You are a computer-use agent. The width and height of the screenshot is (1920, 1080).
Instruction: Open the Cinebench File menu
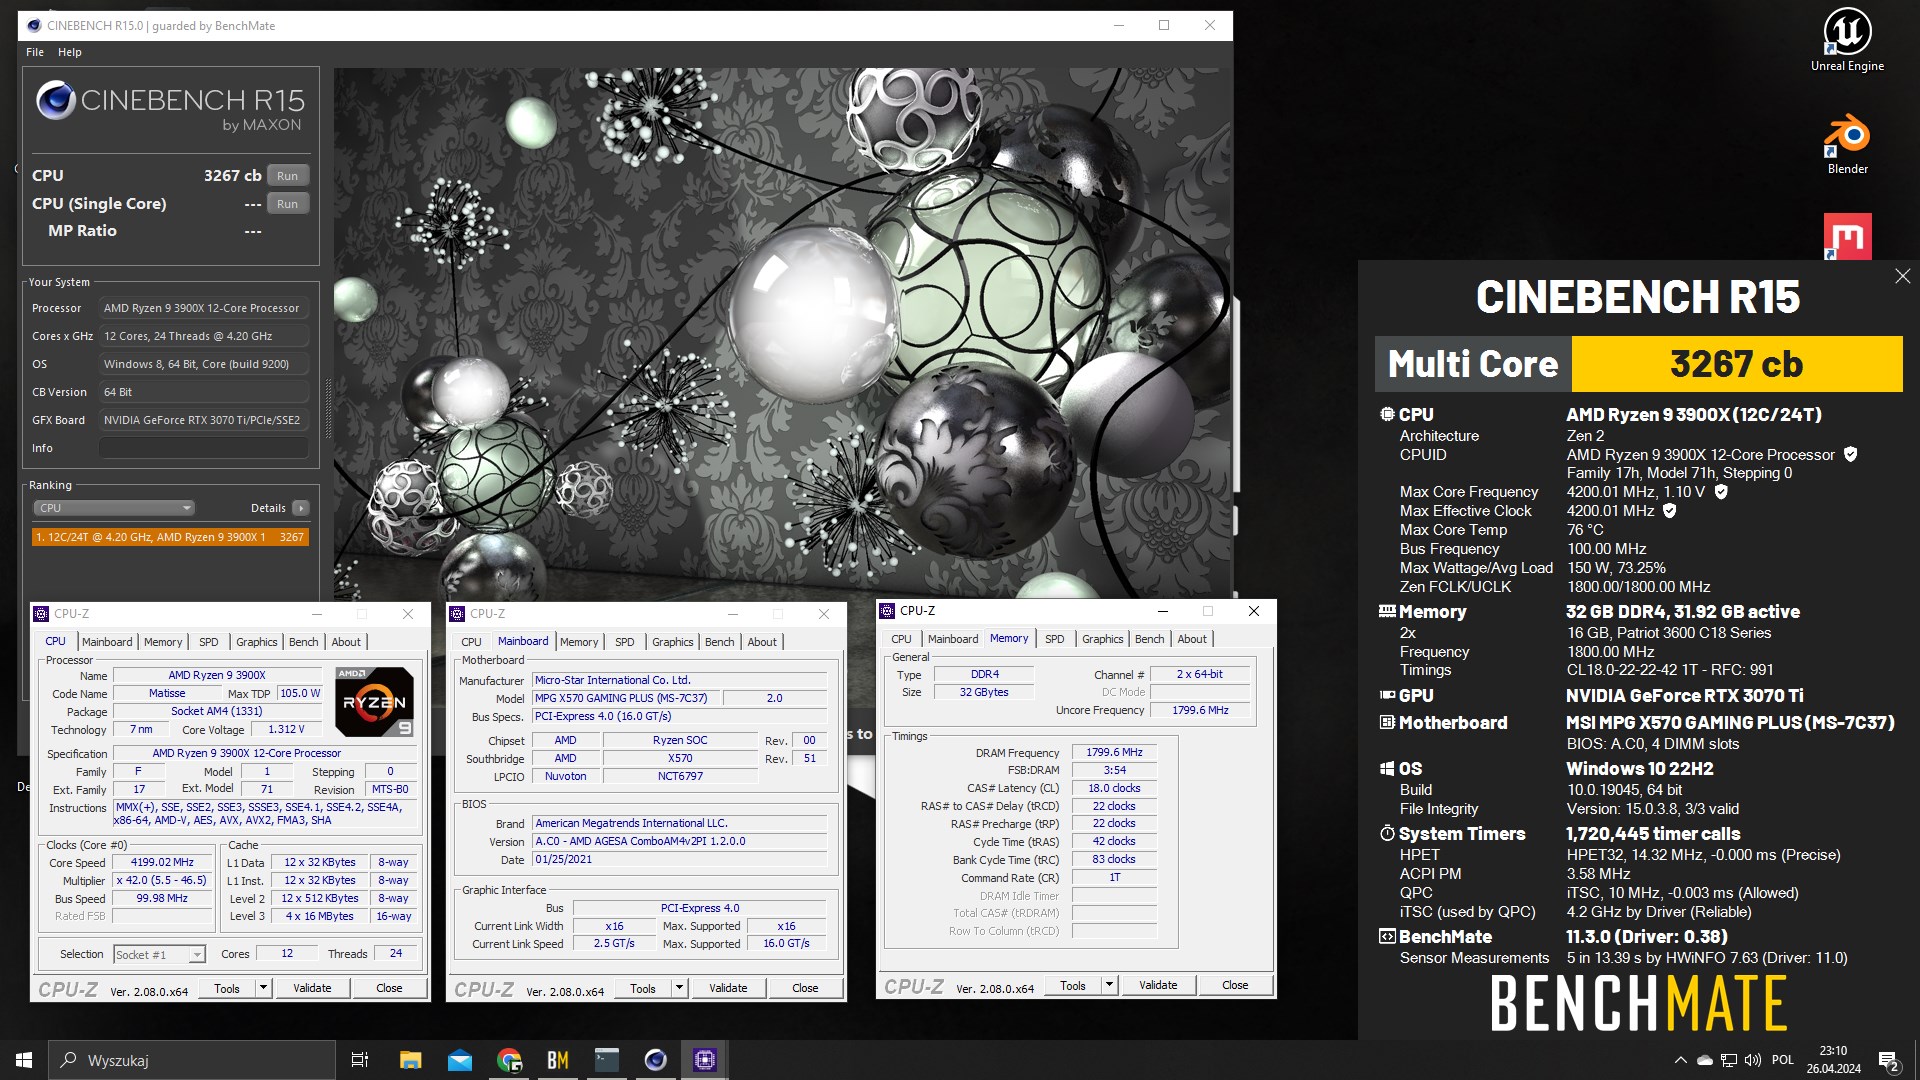(x=35, y=52)
